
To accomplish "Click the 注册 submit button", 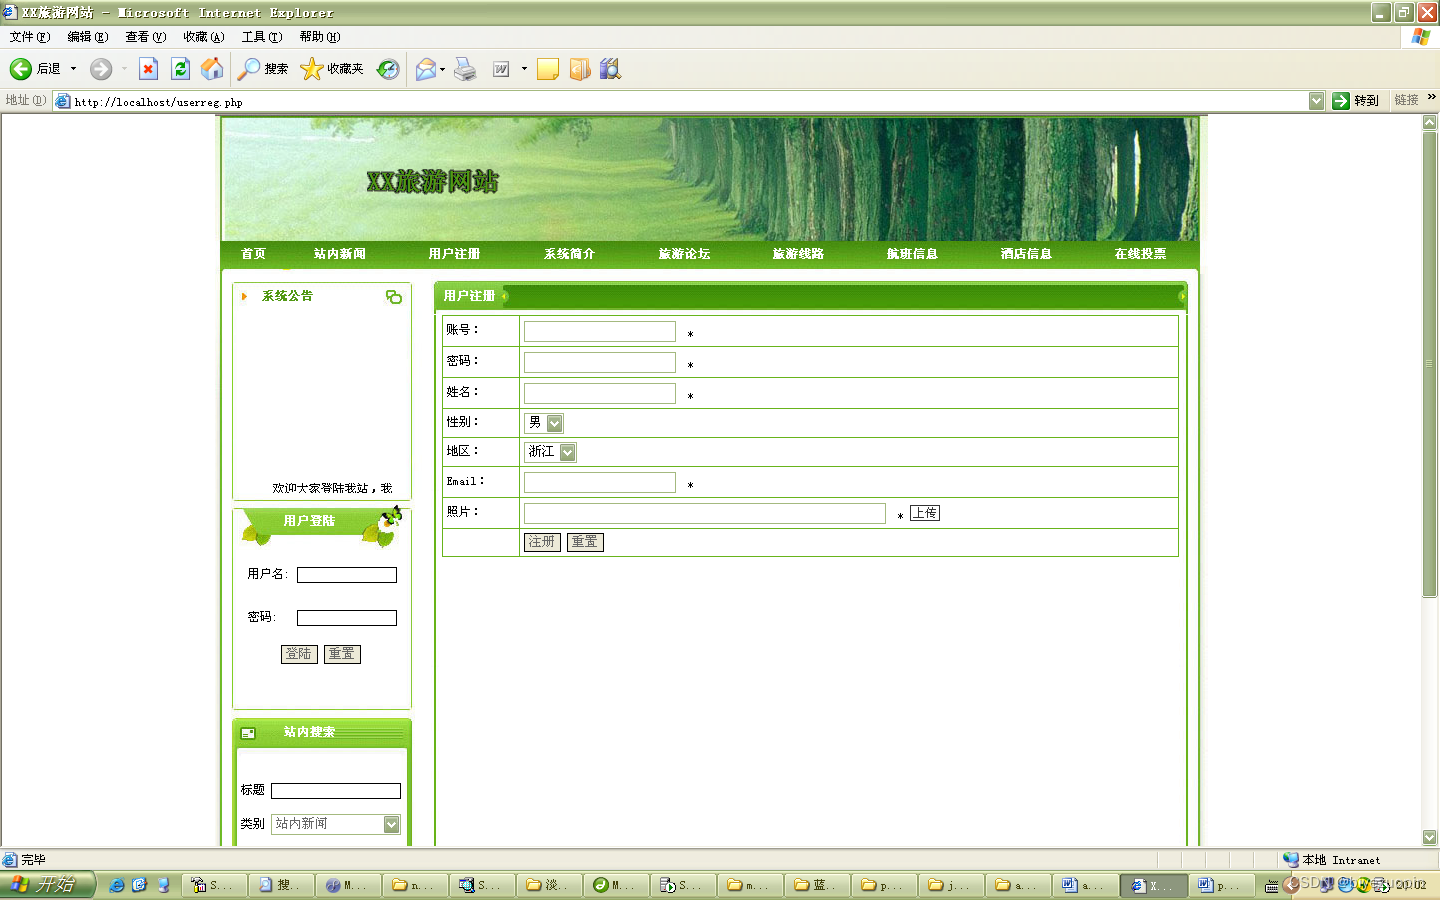I will [542, 542].
